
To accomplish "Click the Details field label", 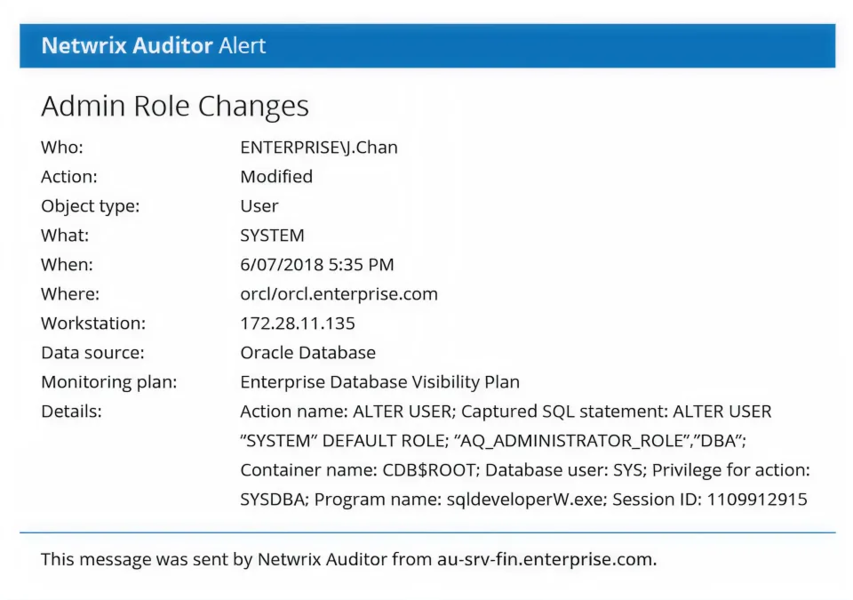I will coord(72,412).
